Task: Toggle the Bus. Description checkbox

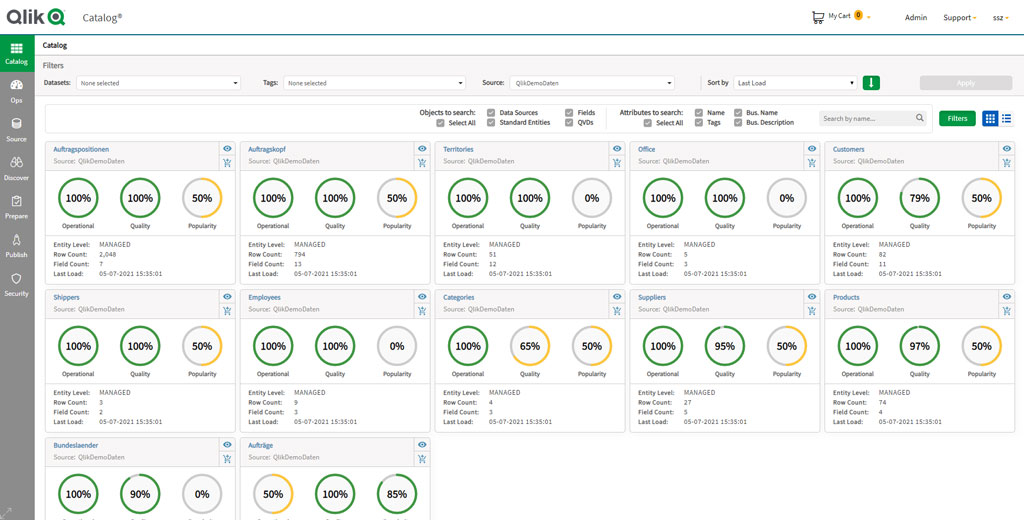Action: click(x=738, y=122)
